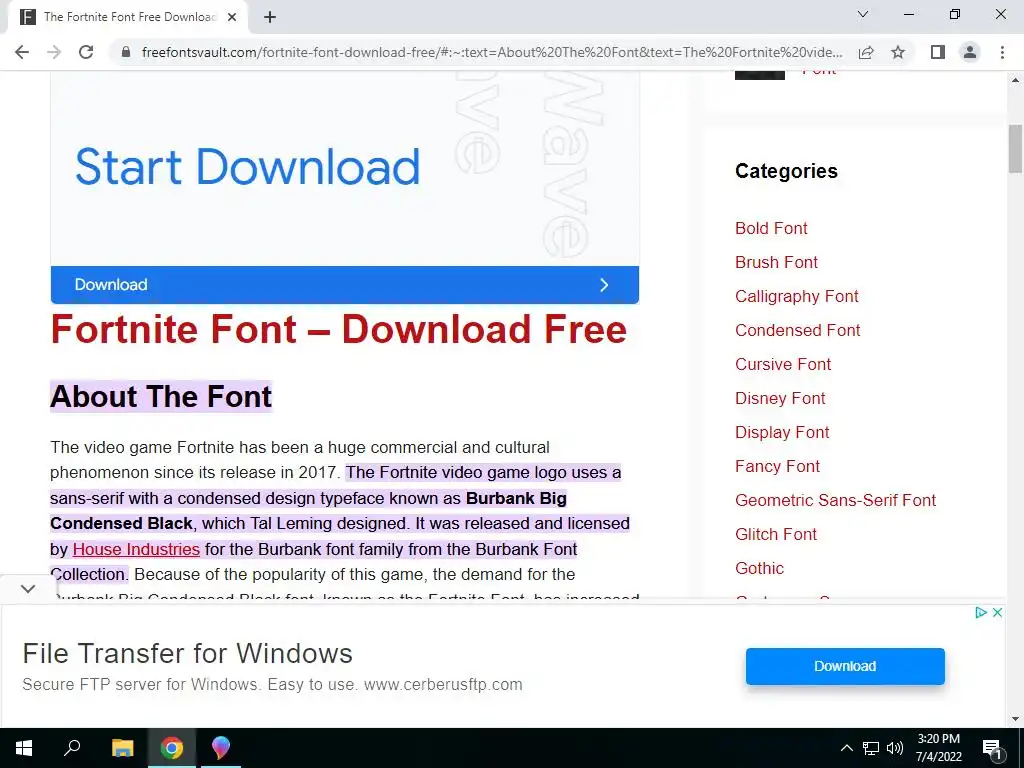Open the Calligraphy Font category

(797, 296)
